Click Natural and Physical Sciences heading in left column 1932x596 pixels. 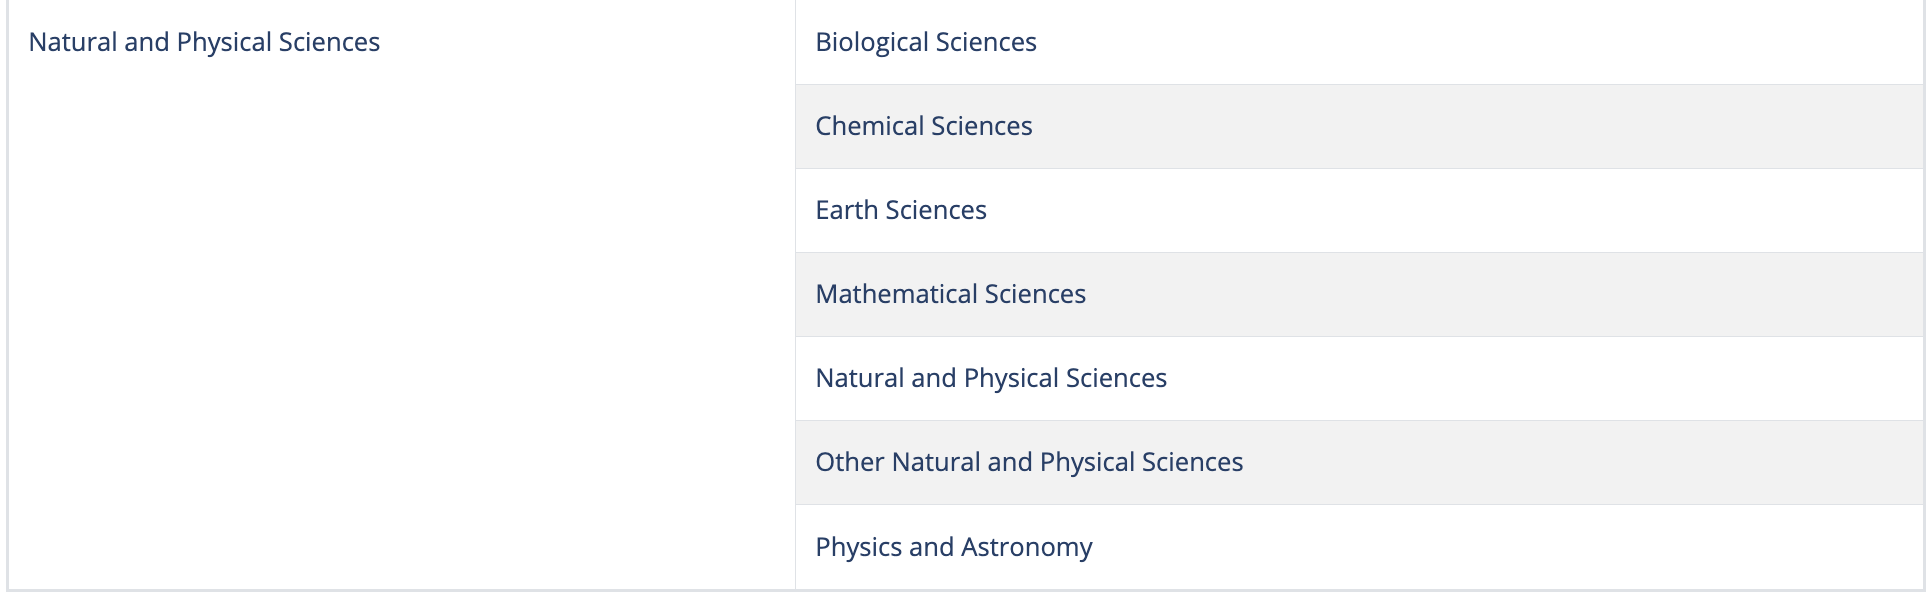pyautogui.click(x=204, y=42)
